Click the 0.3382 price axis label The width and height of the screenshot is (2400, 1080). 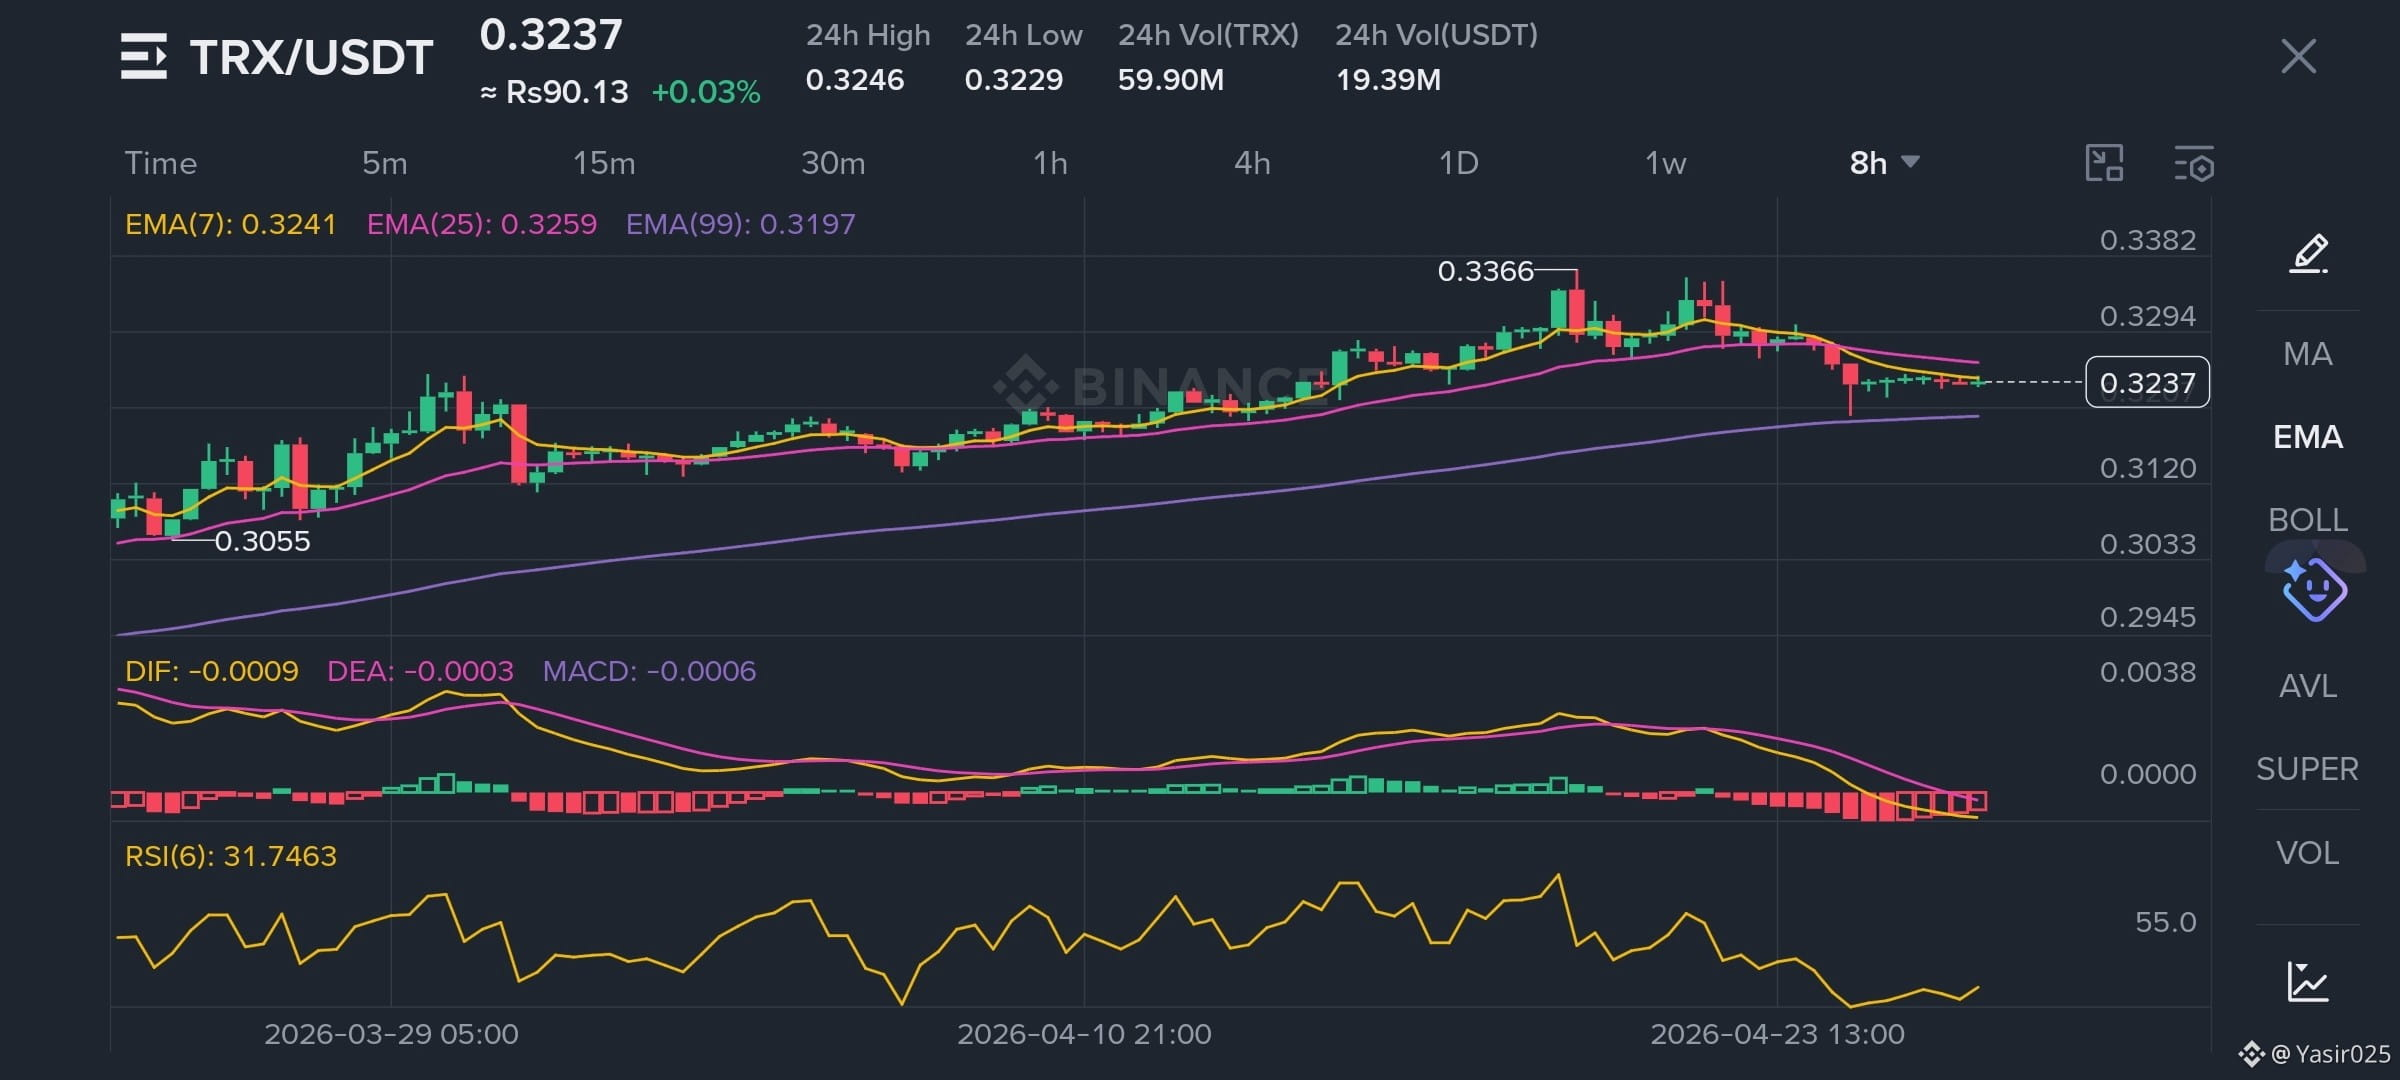point(2148,240)
